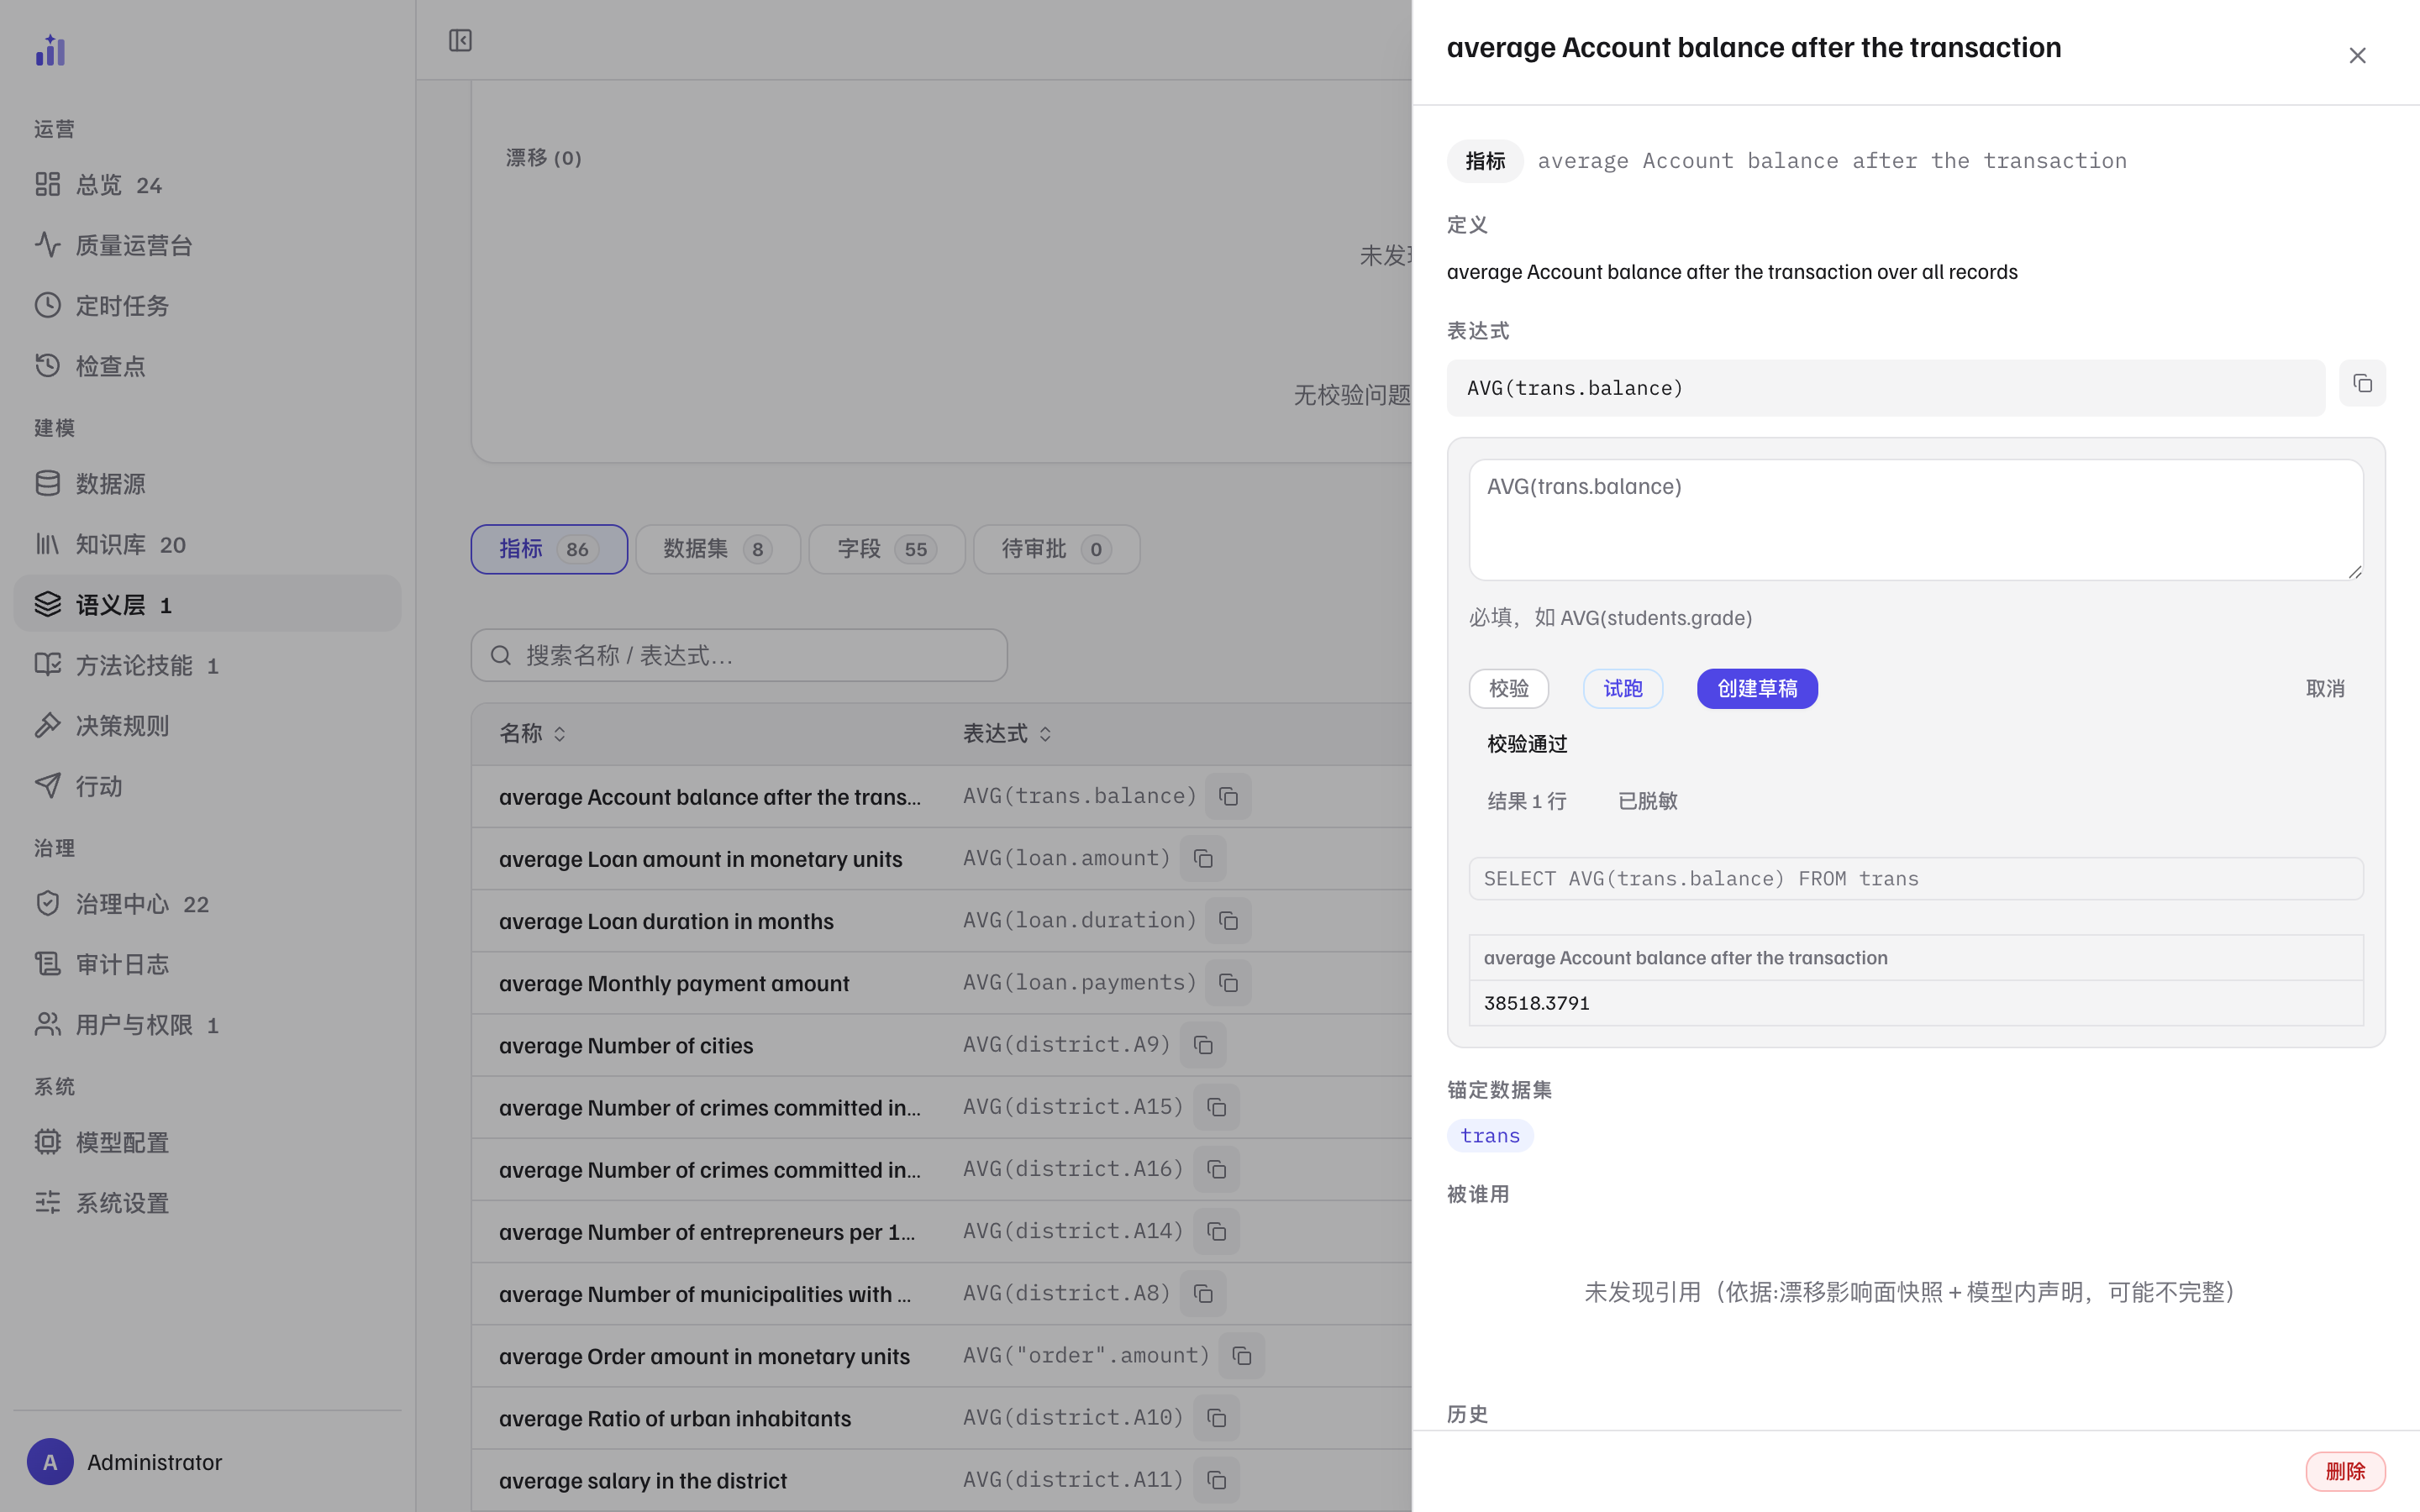Viewport: 2420px width, 1512px height.
Task: Click the 创建草稿 button
Action: click(1757, 689)
